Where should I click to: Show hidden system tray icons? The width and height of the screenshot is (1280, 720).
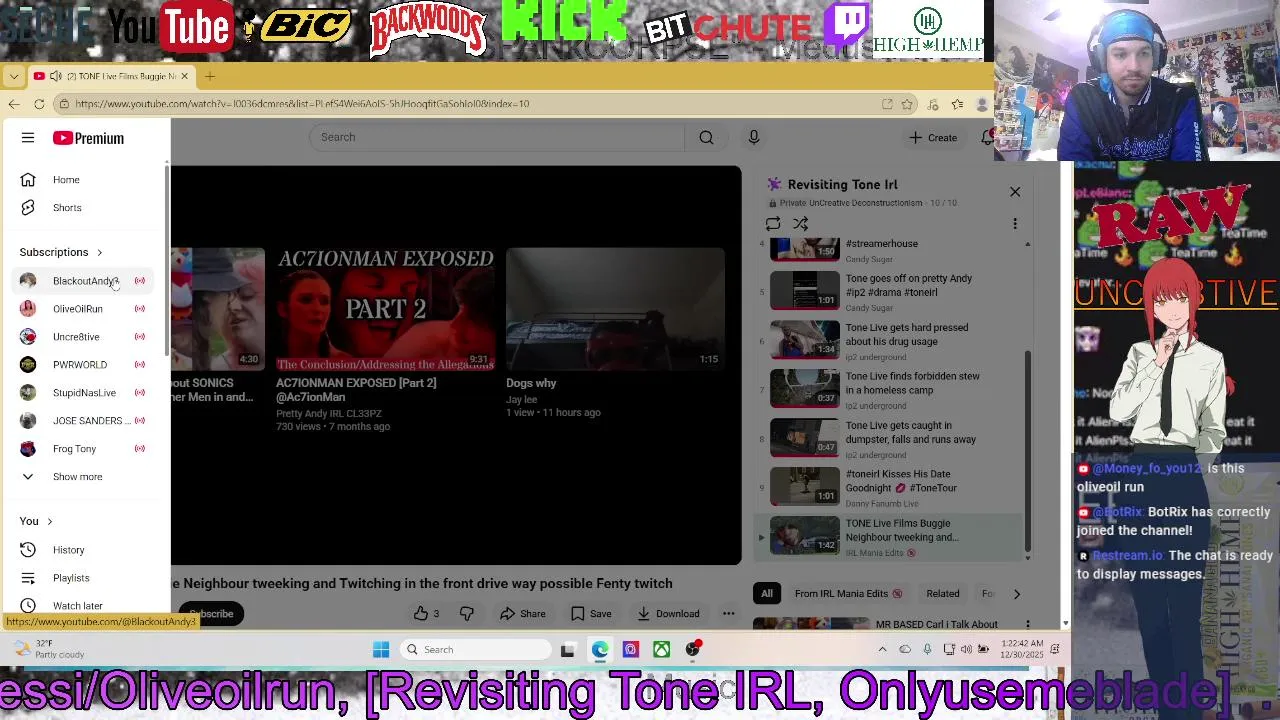(882, 650)
